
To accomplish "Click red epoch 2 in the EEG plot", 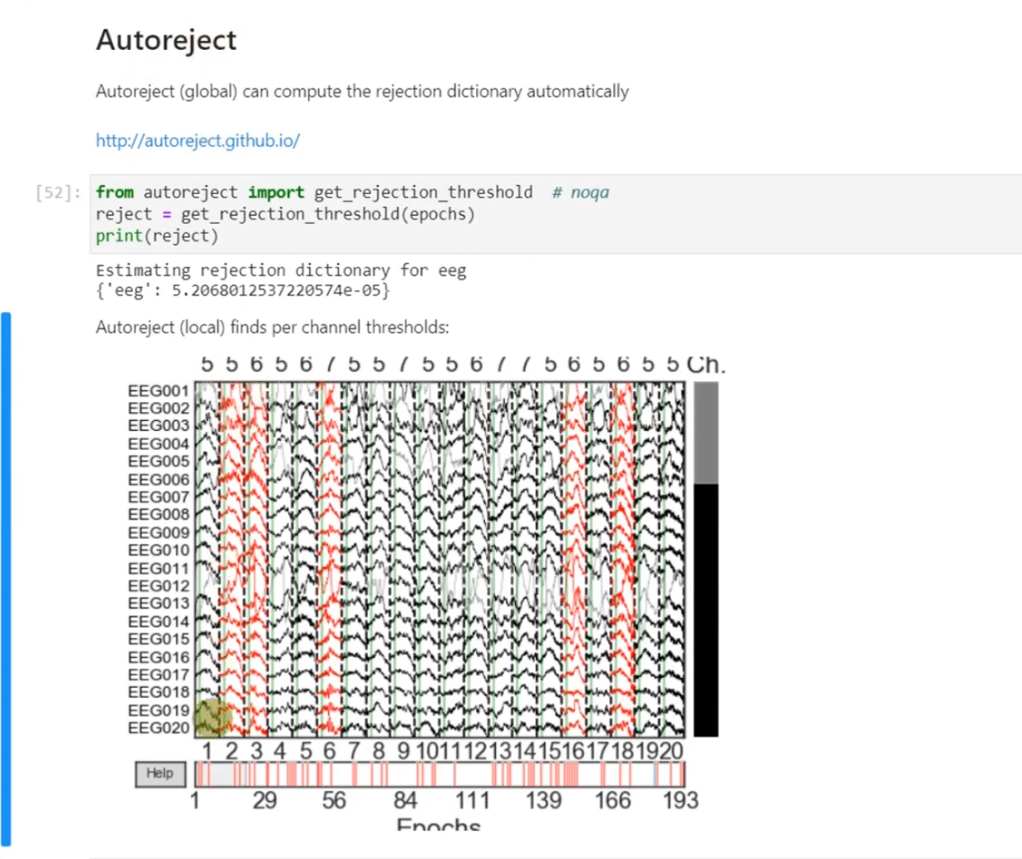I will pyautogui.click(x=232, y=560).
